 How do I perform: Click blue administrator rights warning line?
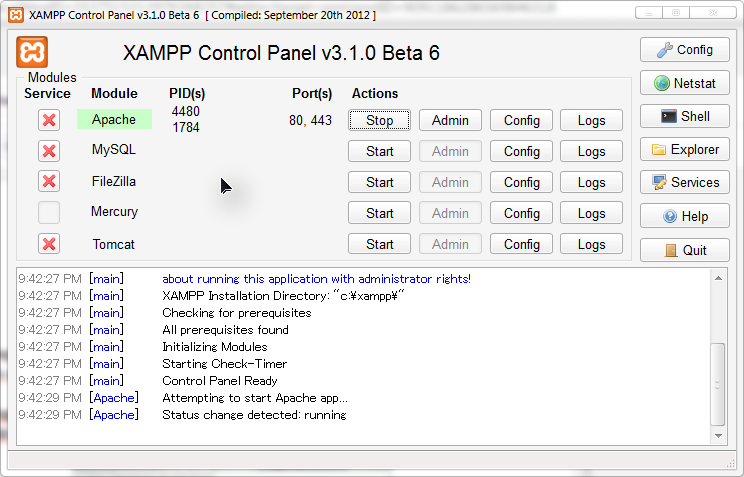(x=316, y=279)
